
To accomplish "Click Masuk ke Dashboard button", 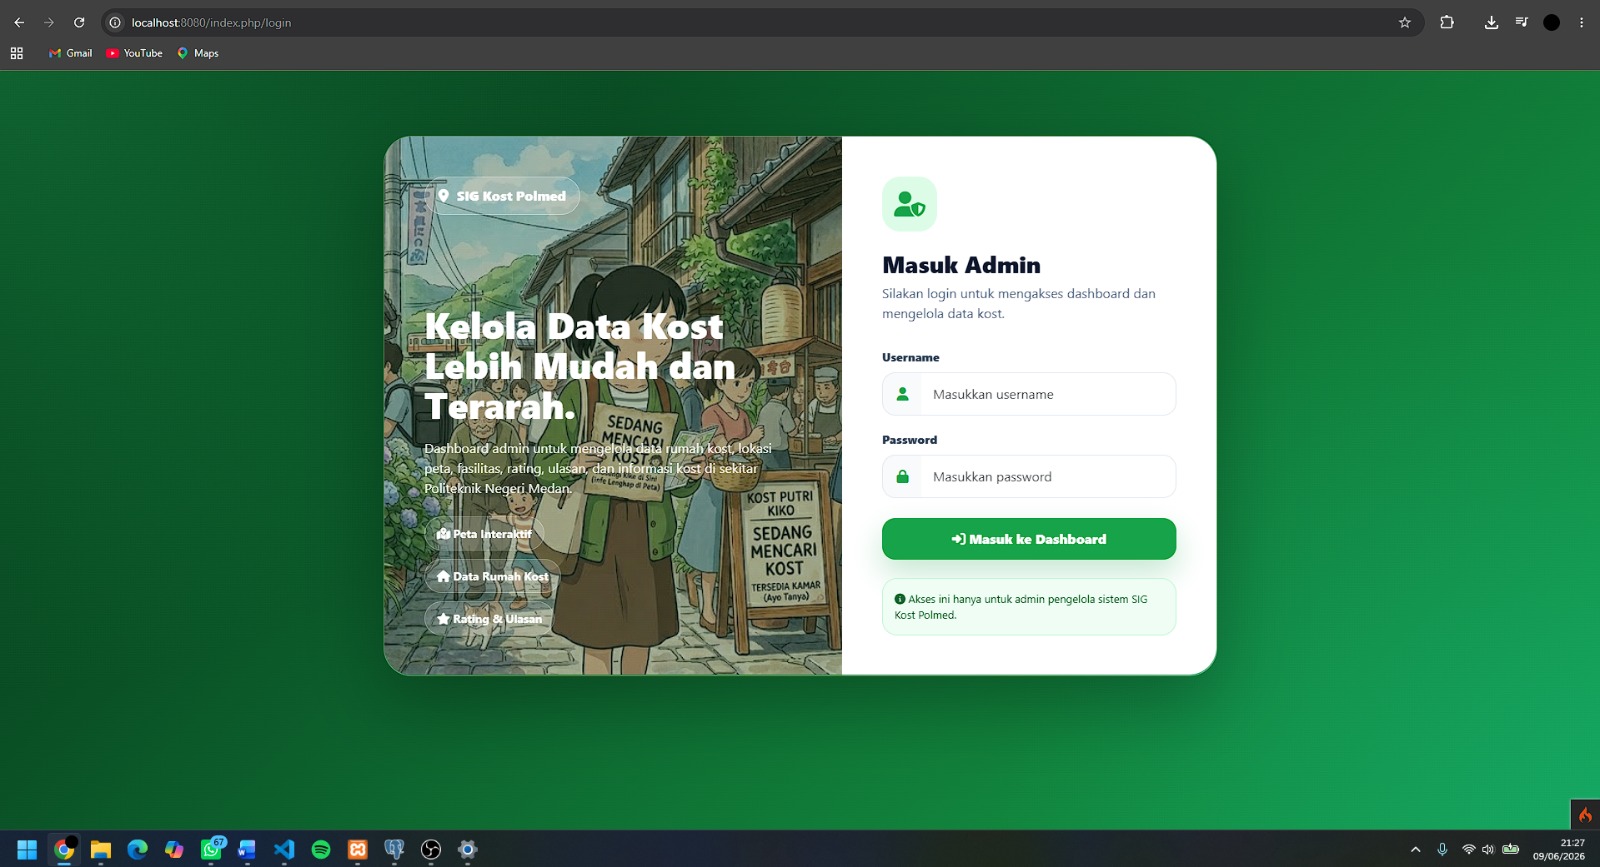I will click(1029, 539).
